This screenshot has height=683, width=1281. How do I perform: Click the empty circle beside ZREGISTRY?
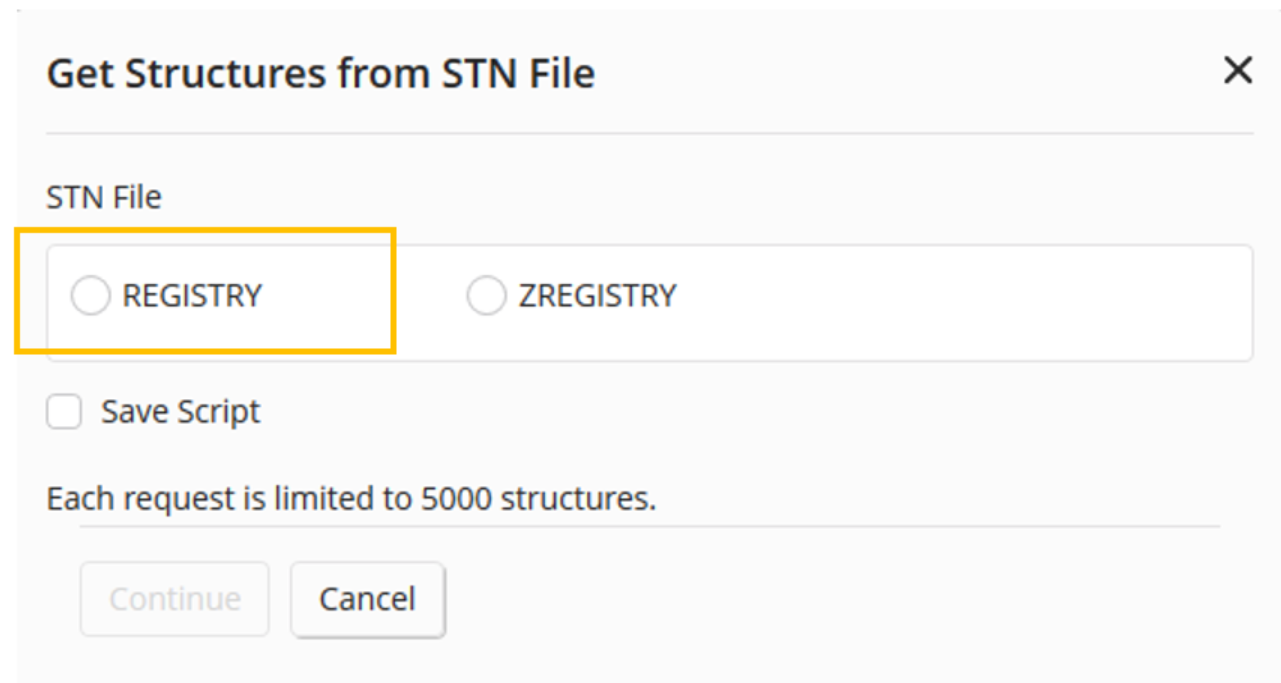[486, 296]
